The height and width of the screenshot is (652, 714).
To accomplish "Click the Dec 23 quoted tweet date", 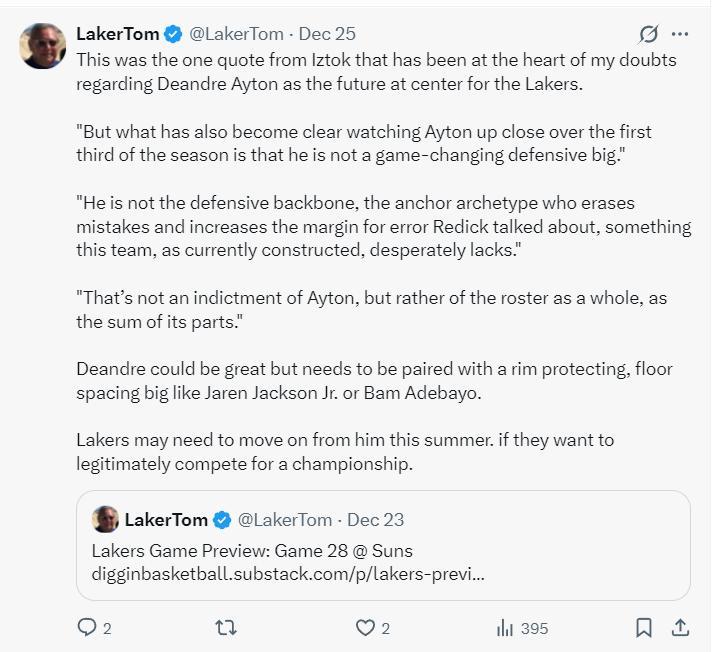I will tap(375, 520).
